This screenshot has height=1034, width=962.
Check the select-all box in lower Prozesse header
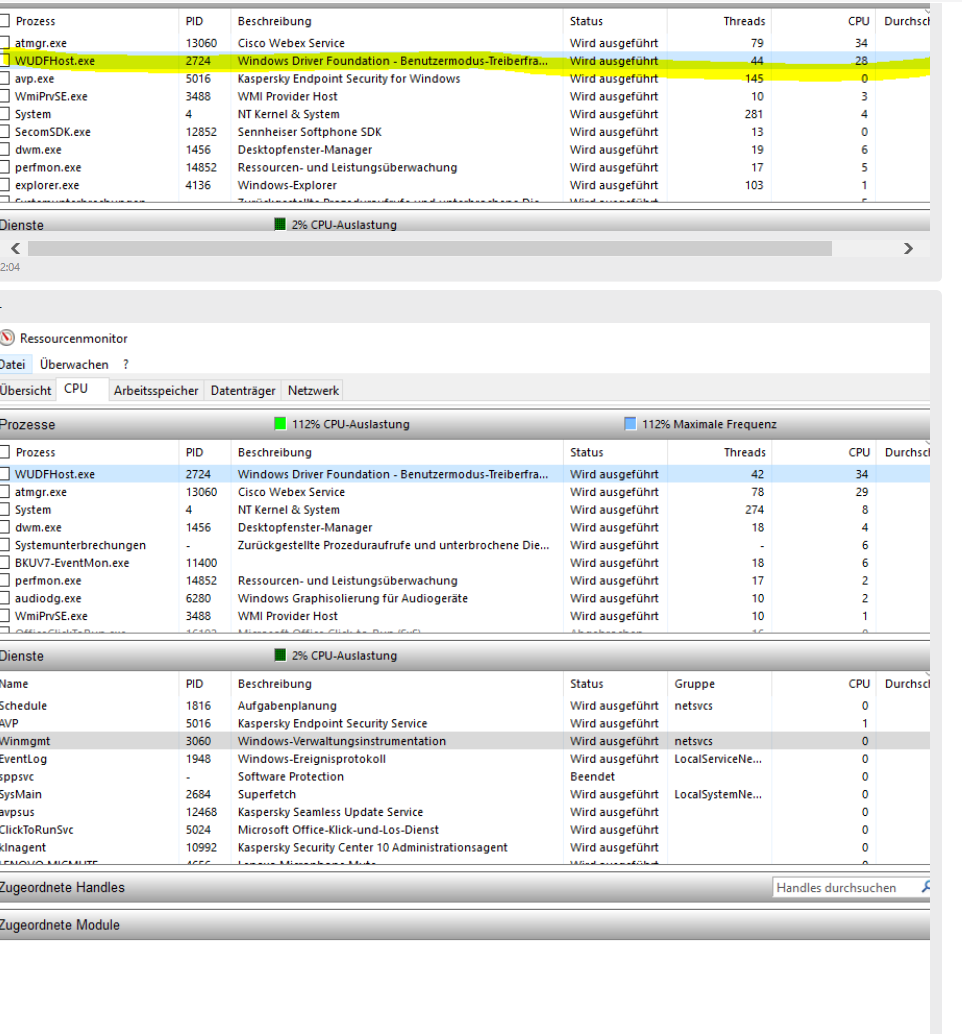pyautogui.click(x=5, y=452)
